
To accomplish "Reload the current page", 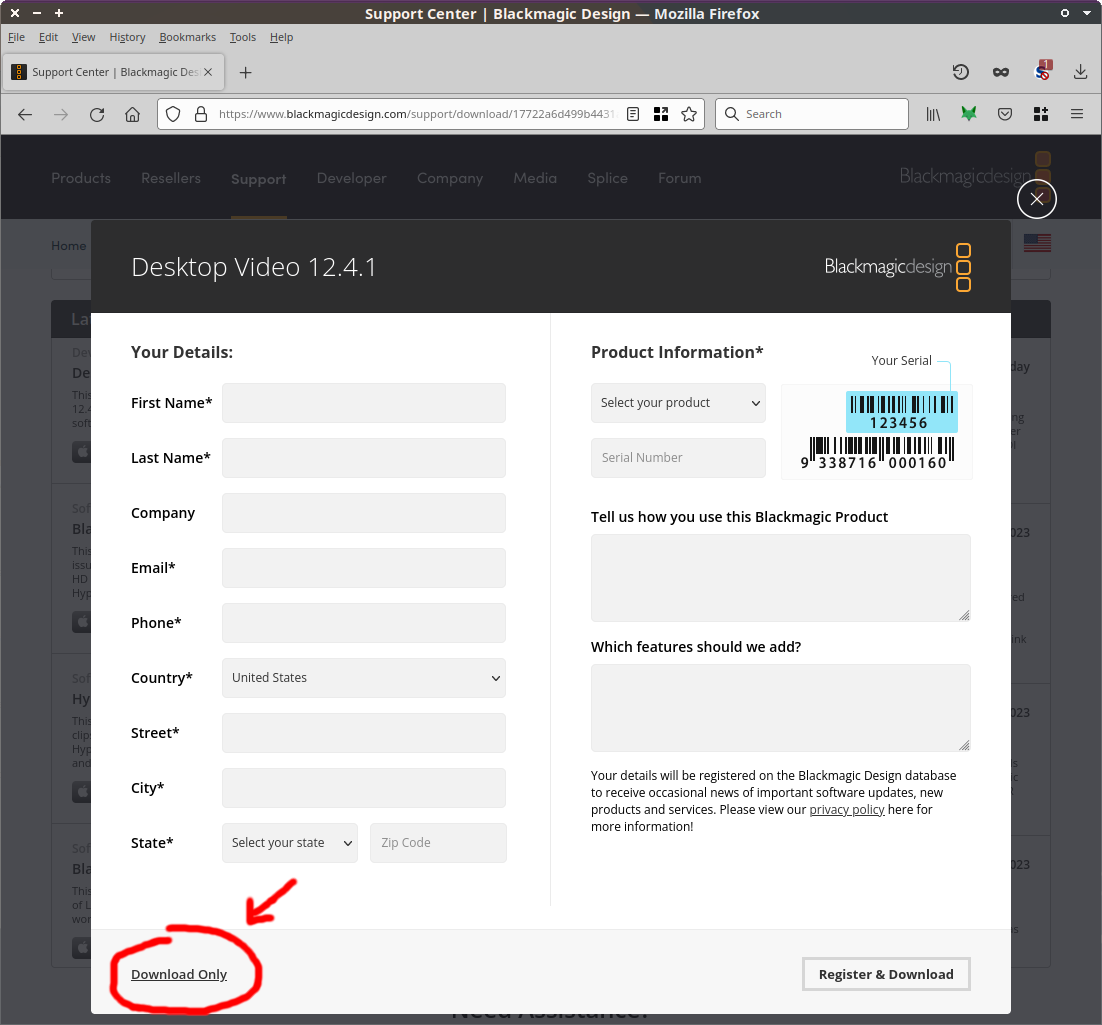I will [97, 114].
